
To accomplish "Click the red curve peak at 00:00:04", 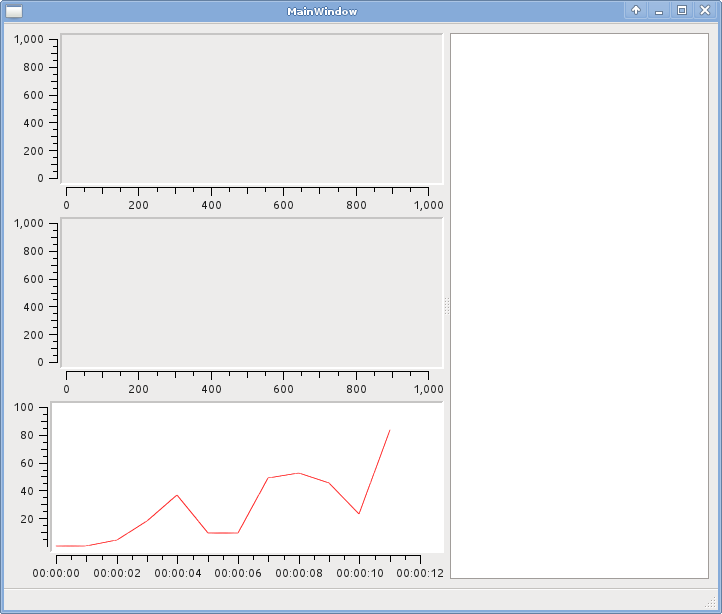I will (177, 495).
